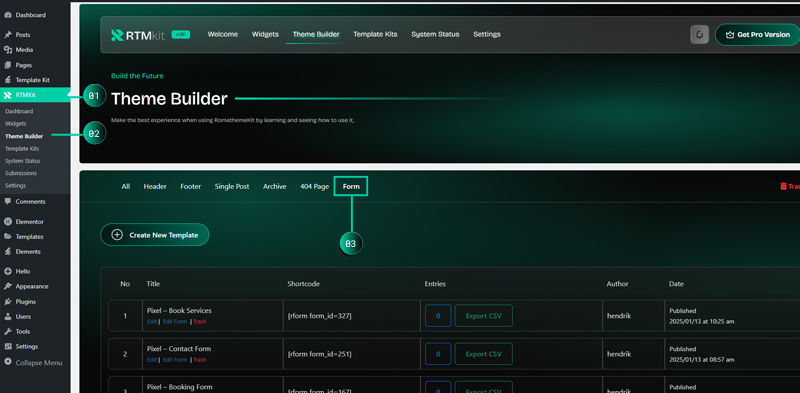Image resolution: width=800 pixels, height=393 pixels.
Task: Click the Template Kit icon in sidebar
Action: point(8,80)
